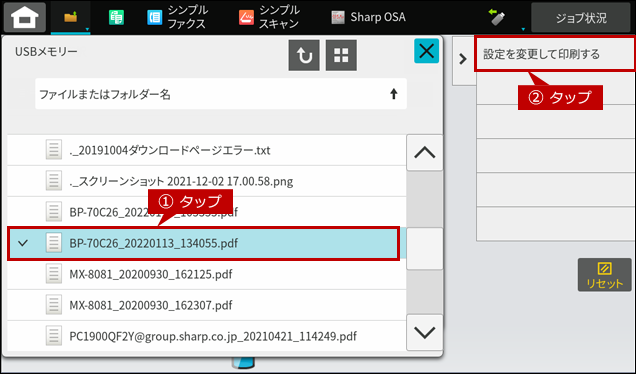Select ._スクリーンショット 2021-12-02 17.00.58.png file
Viewport: 636px width, 374px height.
pos(206,181)
